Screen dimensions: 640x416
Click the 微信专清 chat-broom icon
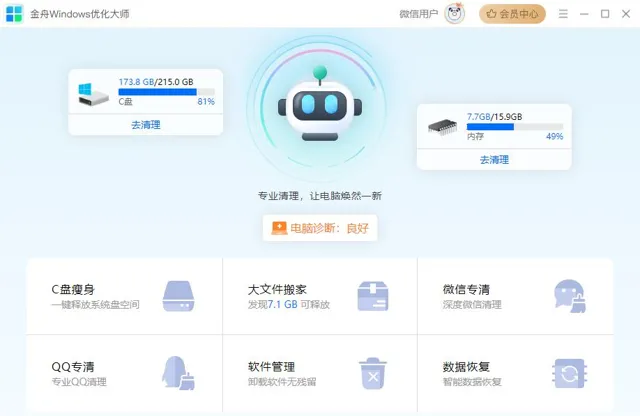570,296
